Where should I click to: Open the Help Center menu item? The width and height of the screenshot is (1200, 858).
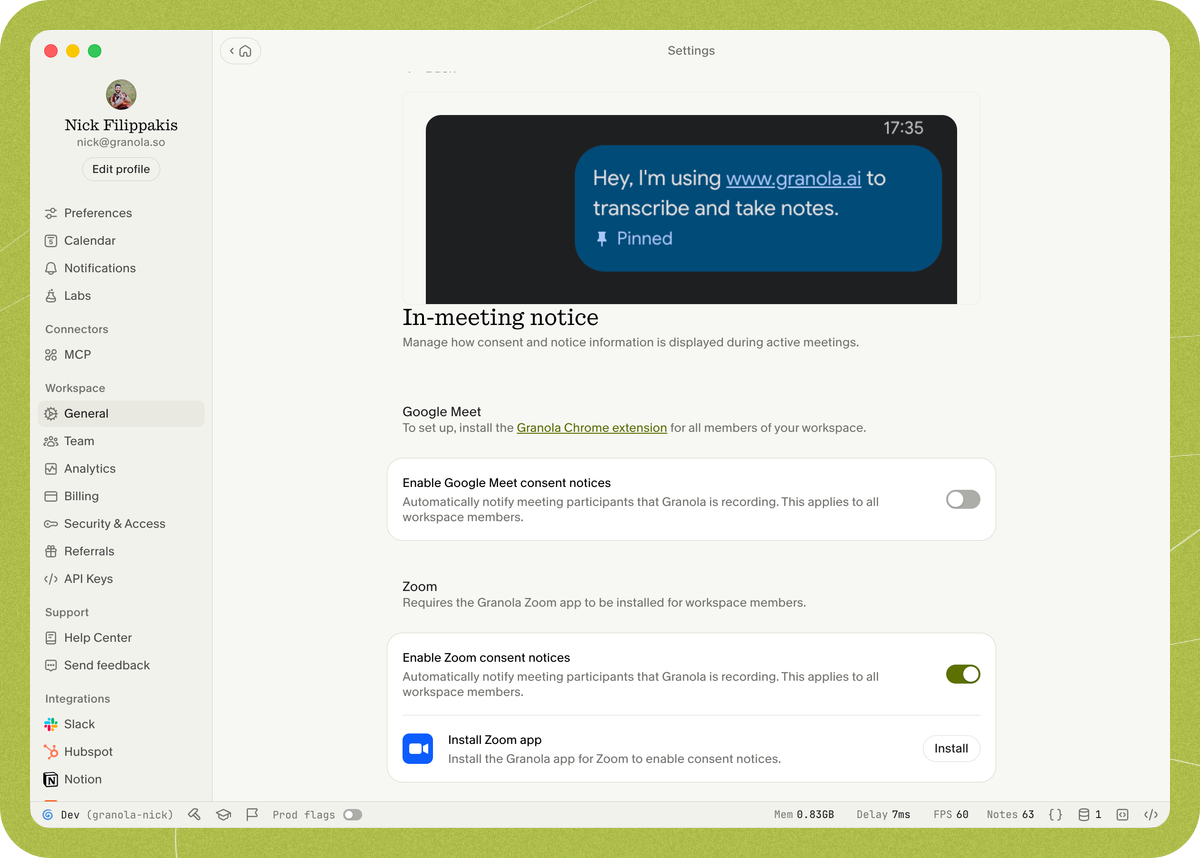pos(121,638)
